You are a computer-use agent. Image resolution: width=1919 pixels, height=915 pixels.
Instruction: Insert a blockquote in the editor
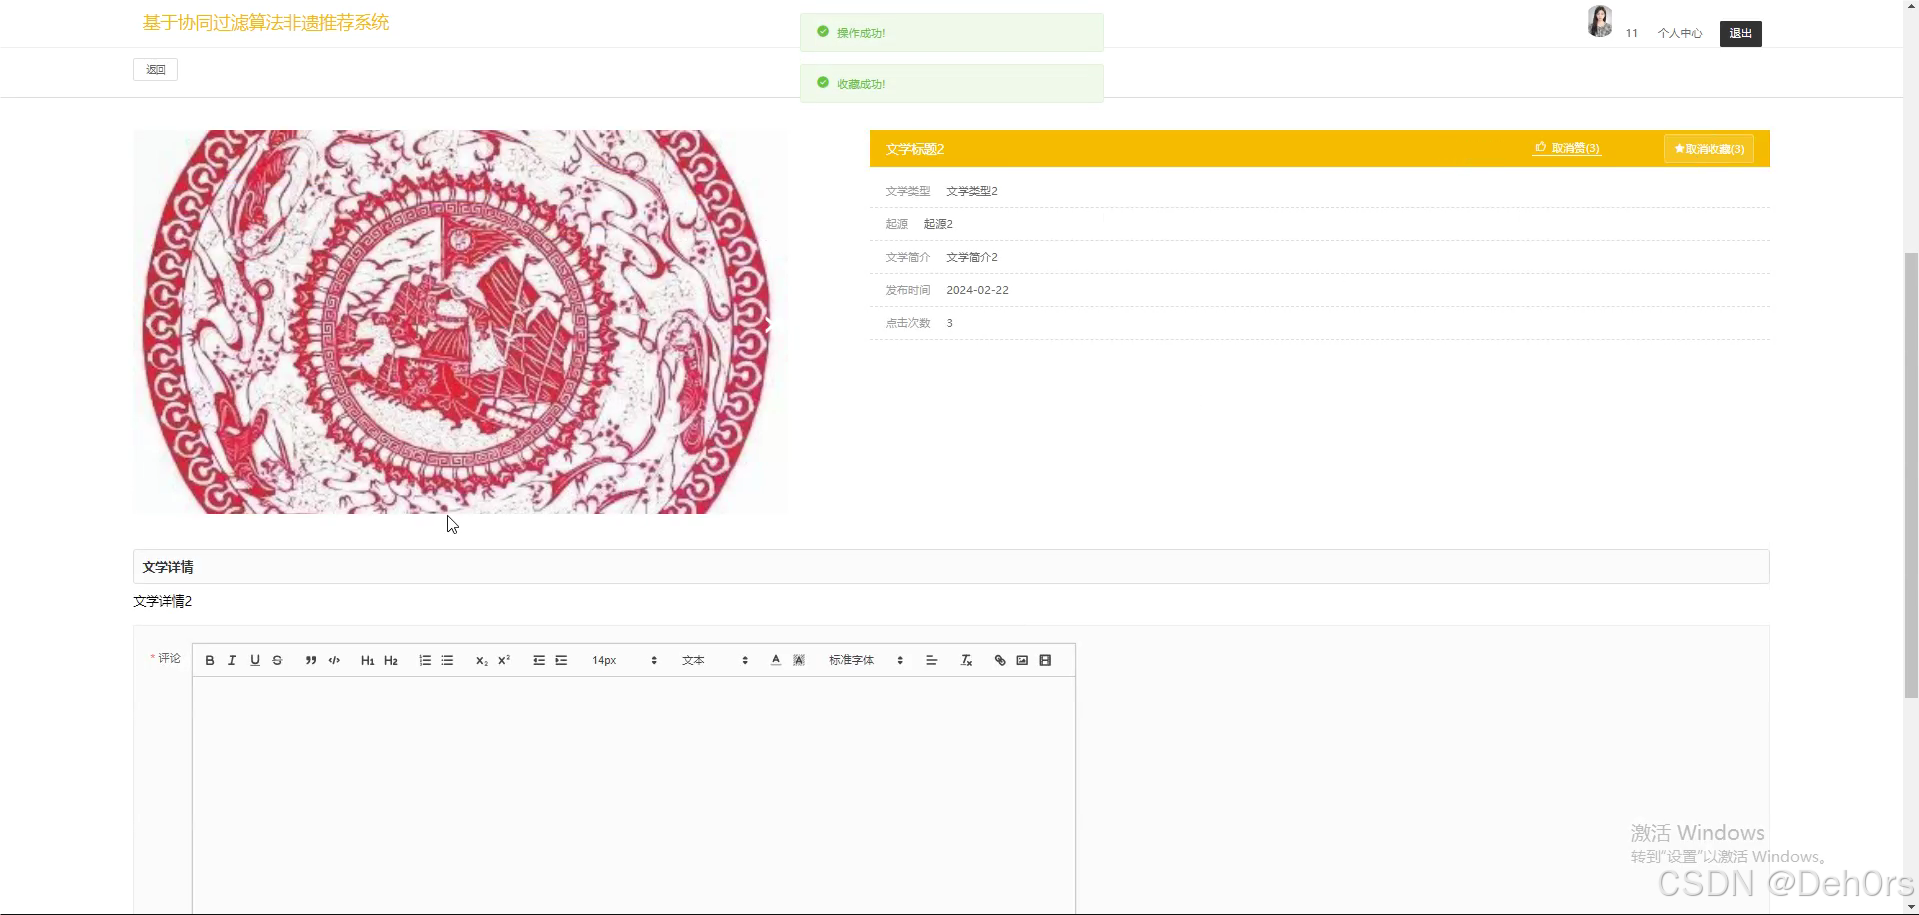[311, 660]
